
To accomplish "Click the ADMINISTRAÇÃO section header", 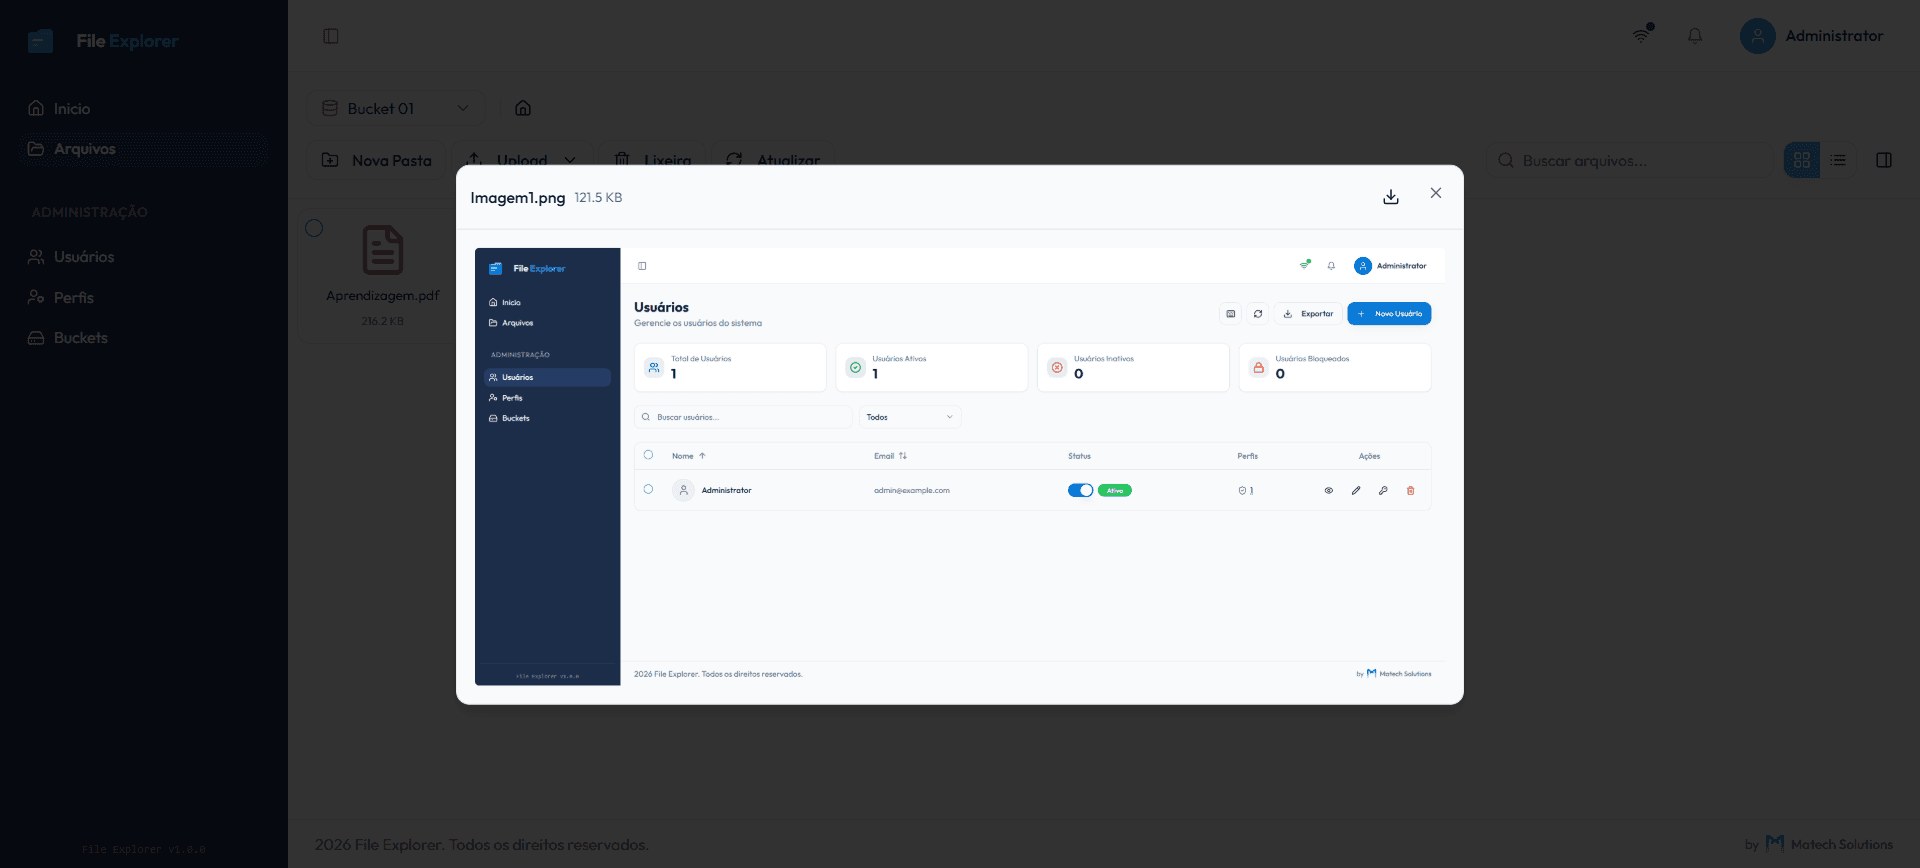I will (89, 212).
